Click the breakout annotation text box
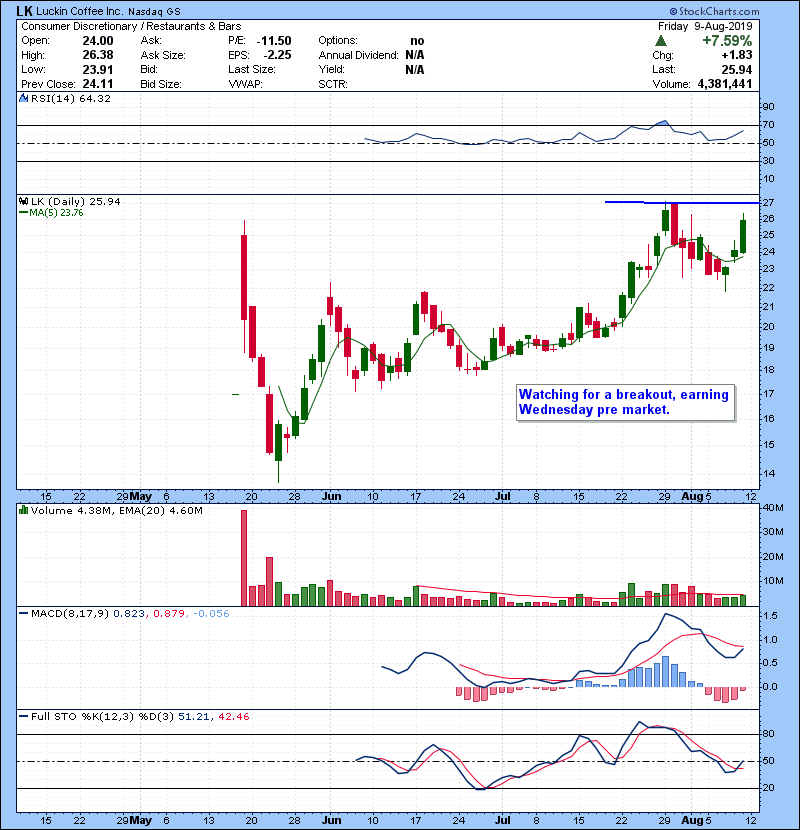The height and width of the screenshot is (830, 800). 625,402
